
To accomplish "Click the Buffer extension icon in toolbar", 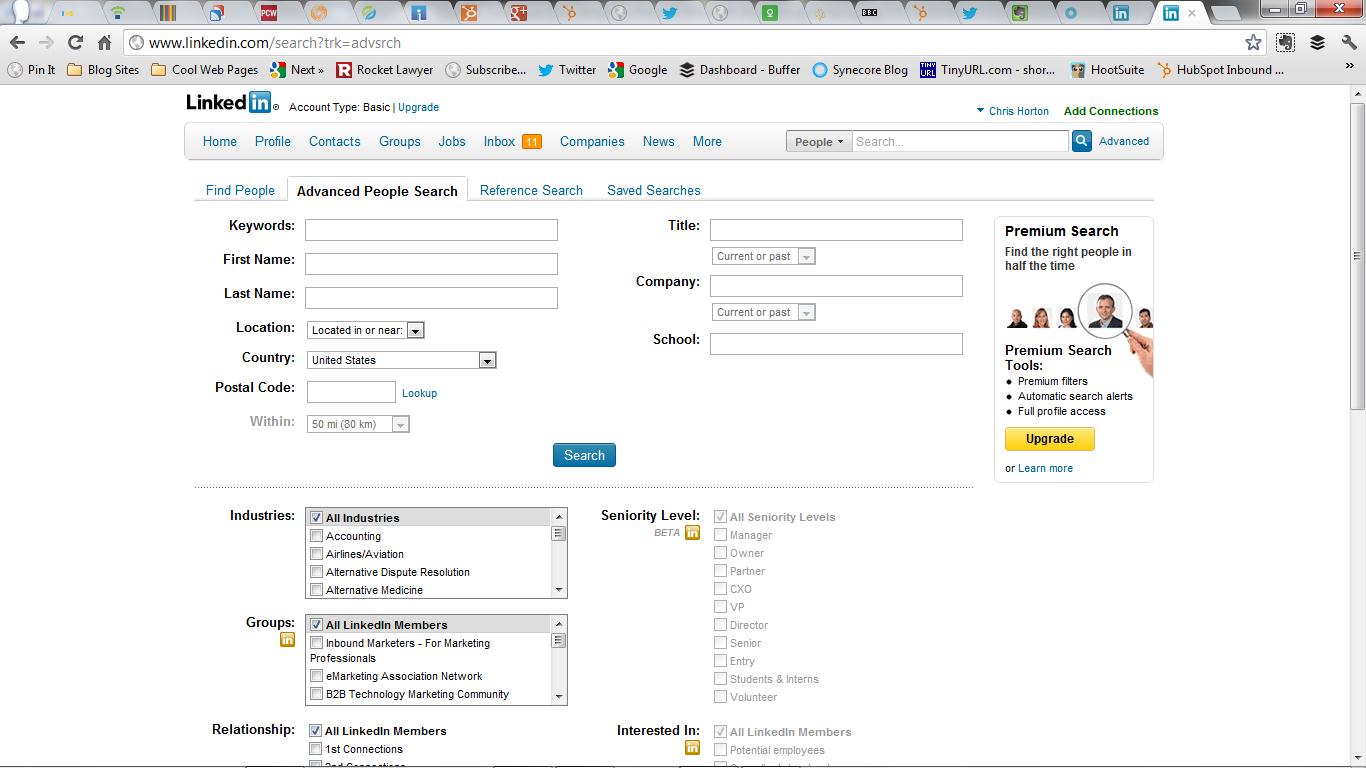I will click(x=1317, y=43).
